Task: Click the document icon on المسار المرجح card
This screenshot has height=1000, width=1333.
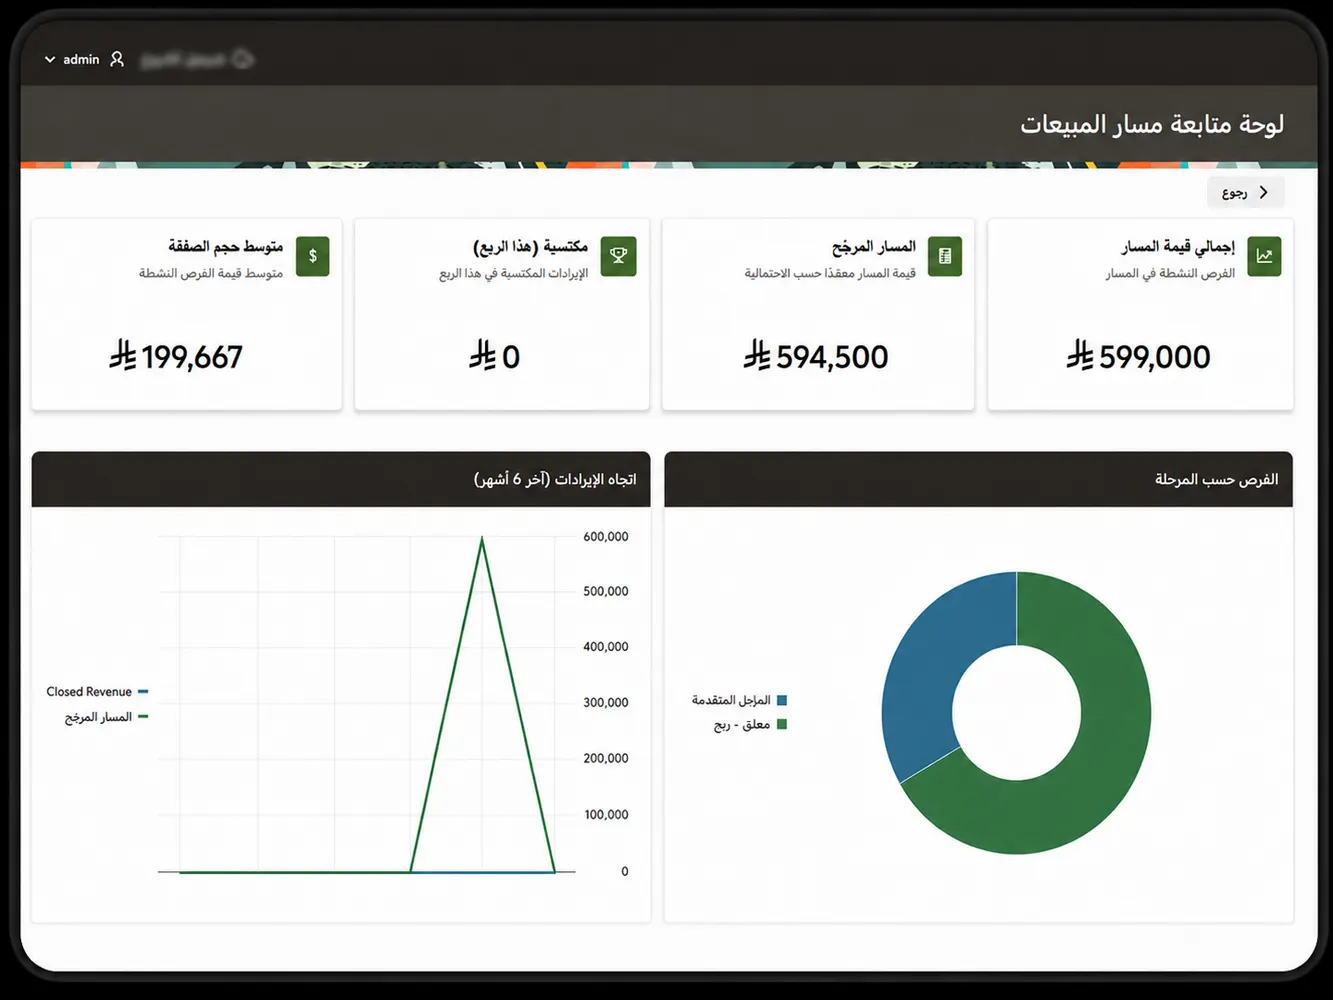Action: (945, 256)
